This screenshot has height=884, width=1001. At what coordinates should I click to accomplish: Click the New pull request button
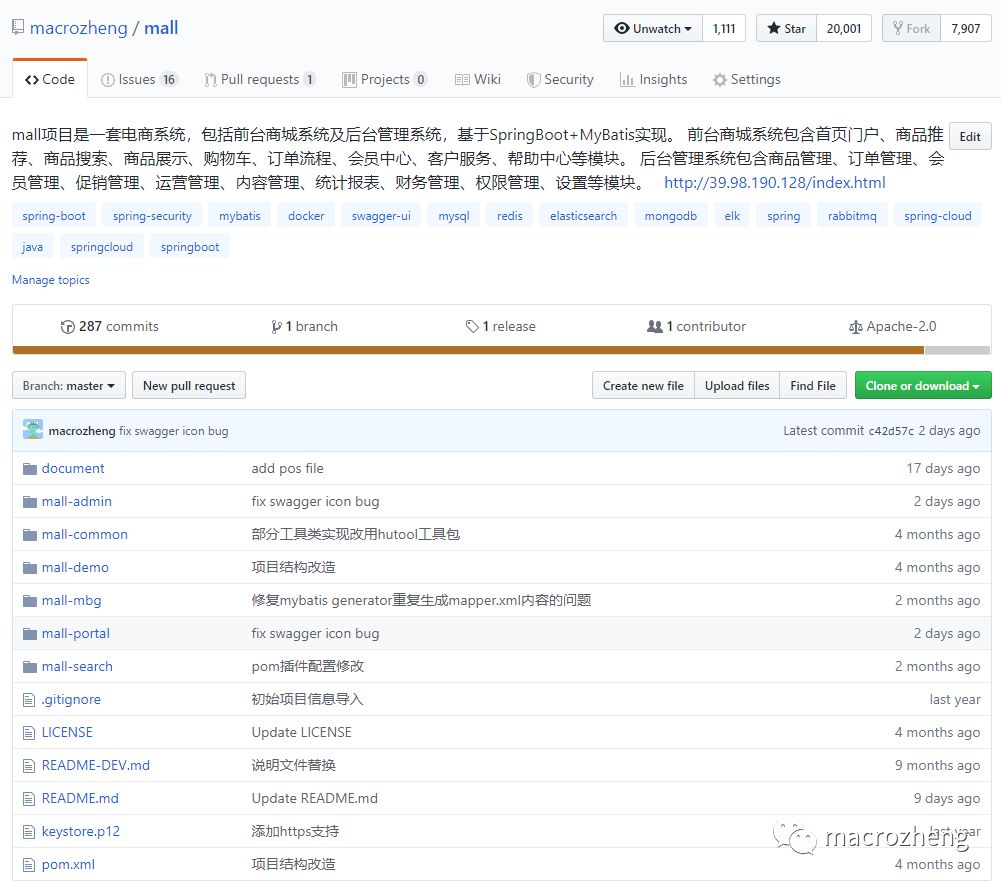point(189,386)
